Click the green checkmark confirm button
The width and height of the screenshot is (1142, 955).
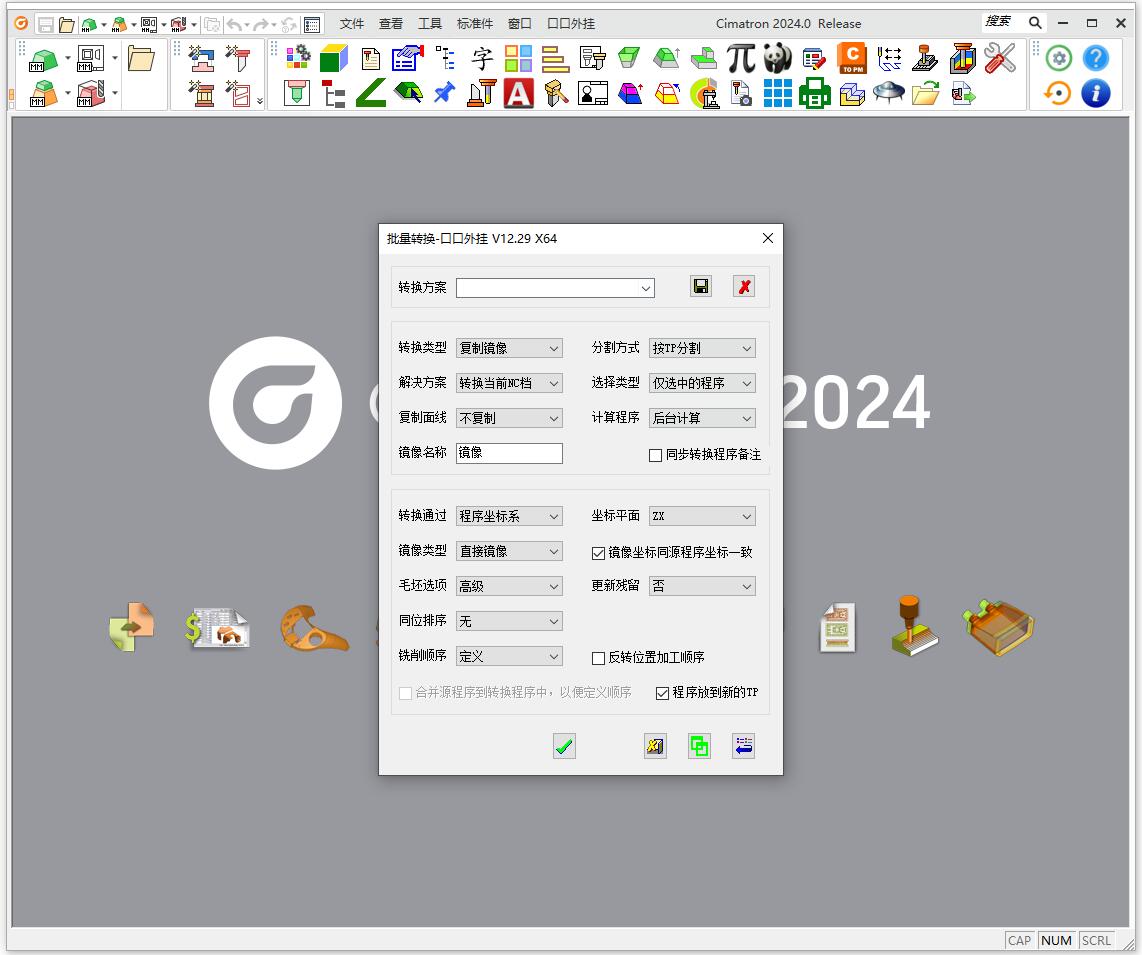point(564,746)
